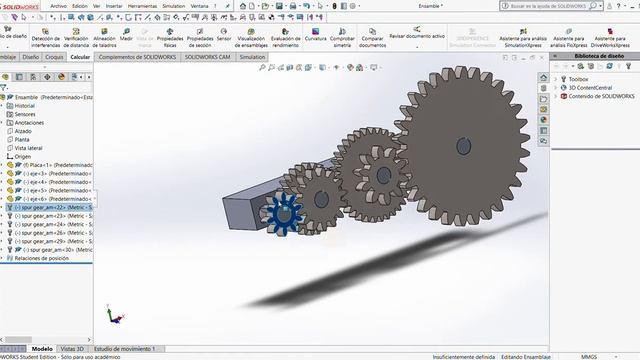The height and width of the screenshot is (360, 640).
Task: Select the Vista lateral plane
Action: [x=28, y=148]
